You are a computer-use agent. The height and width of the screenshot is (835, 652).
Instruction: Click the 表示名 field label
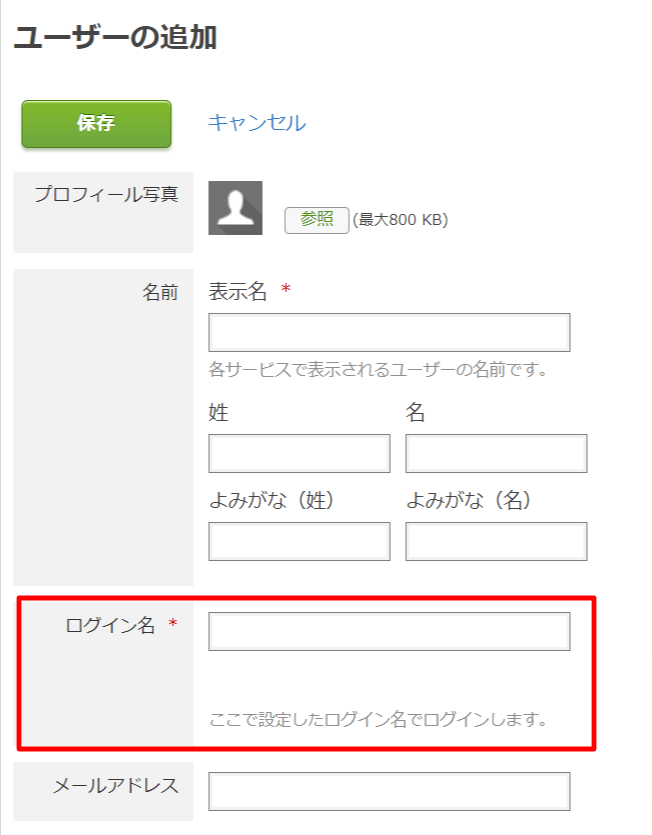238,291
